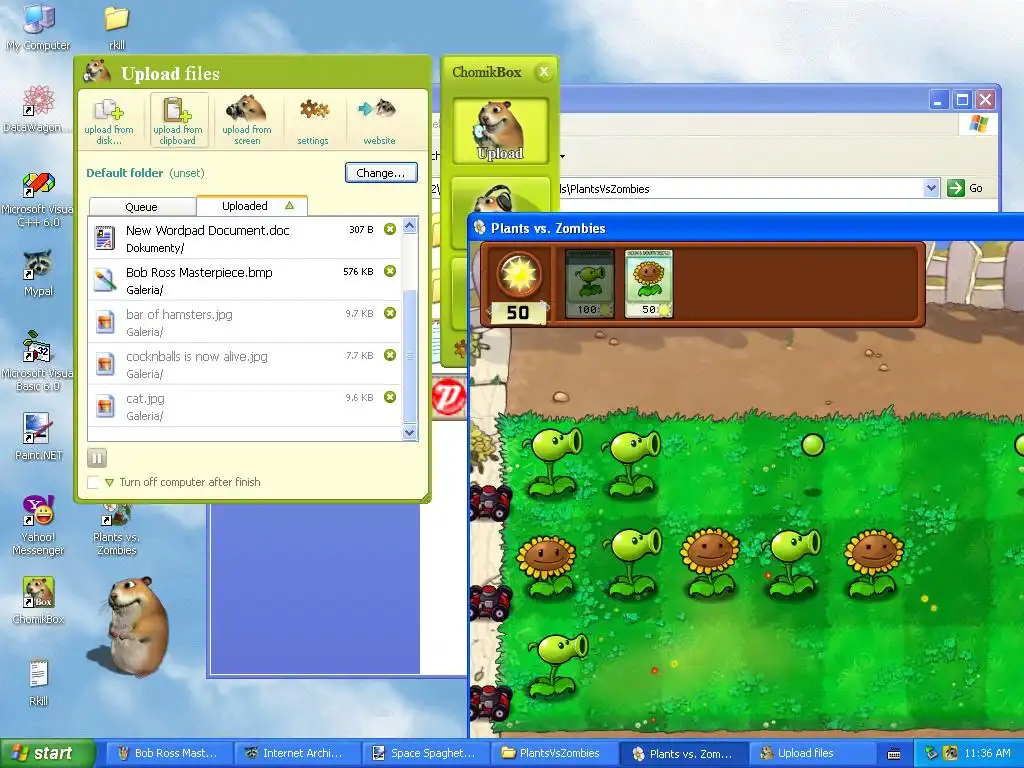Switch to PlantsVsZombies folder taskbar item
This screenshot has width=1024, height=768.
(x=554, y=753)
